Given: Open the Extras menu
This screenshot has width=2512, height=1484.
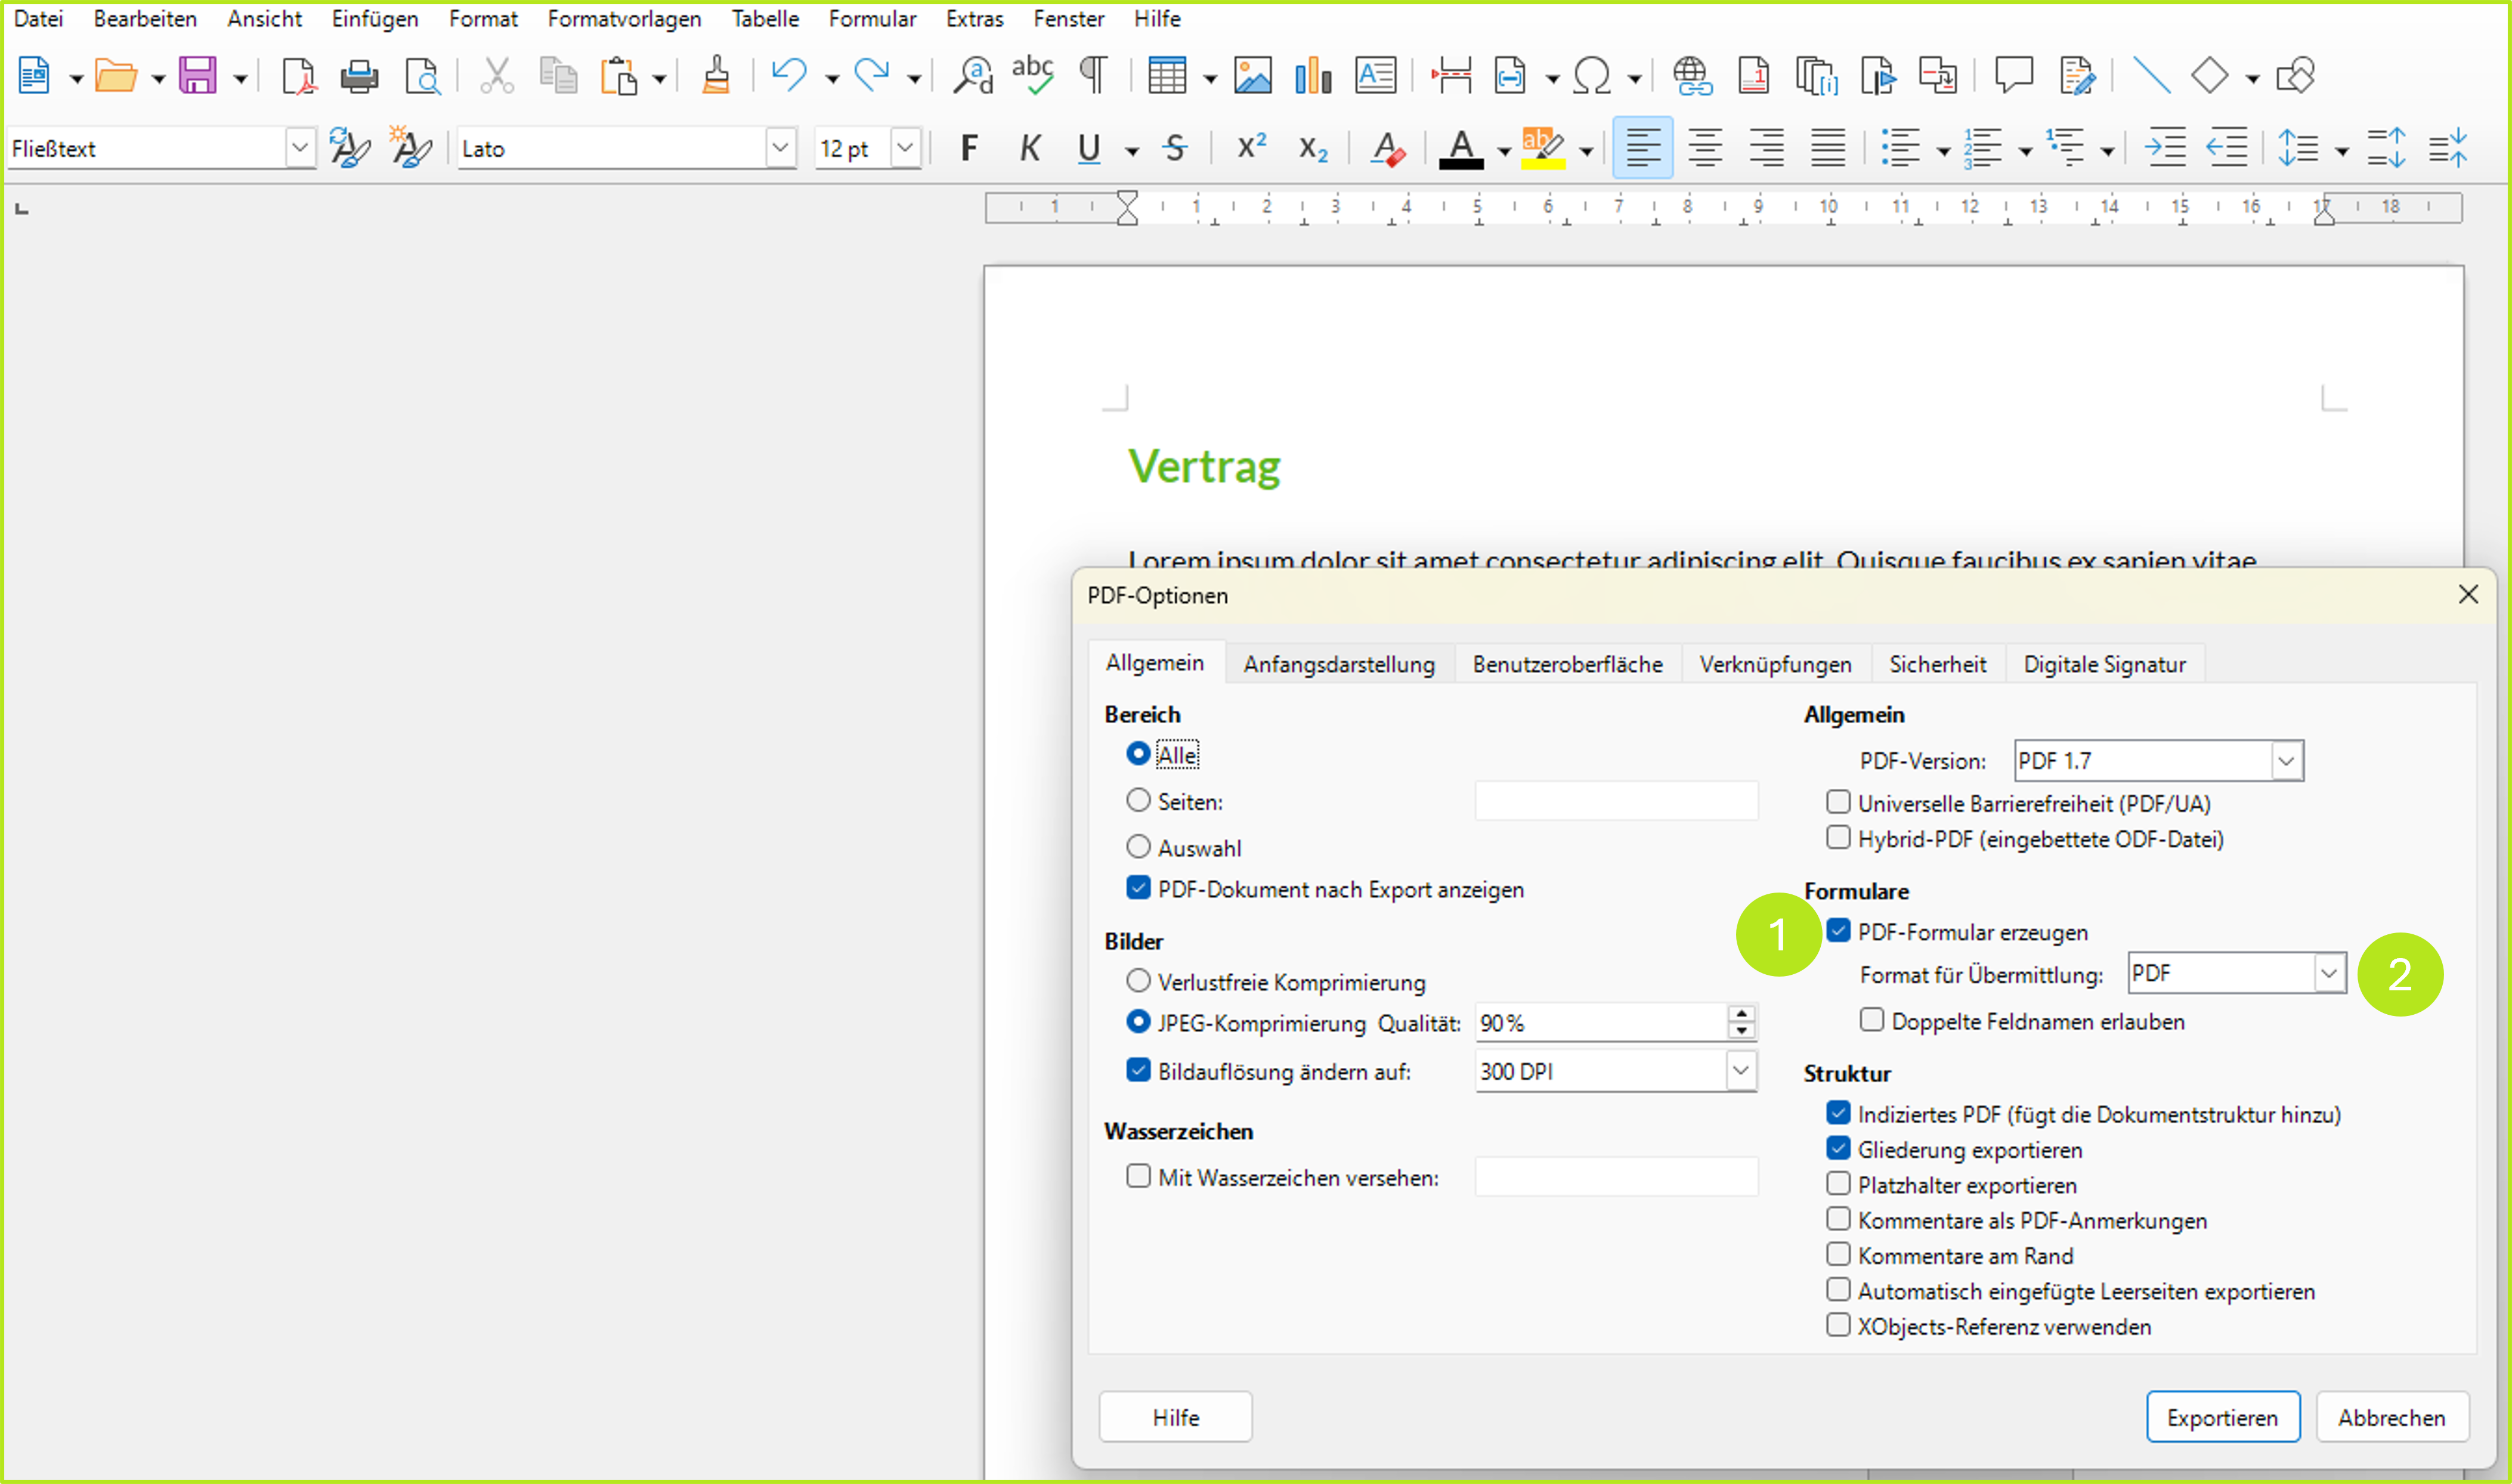Looking at the screenshot, I should [974, 18].
